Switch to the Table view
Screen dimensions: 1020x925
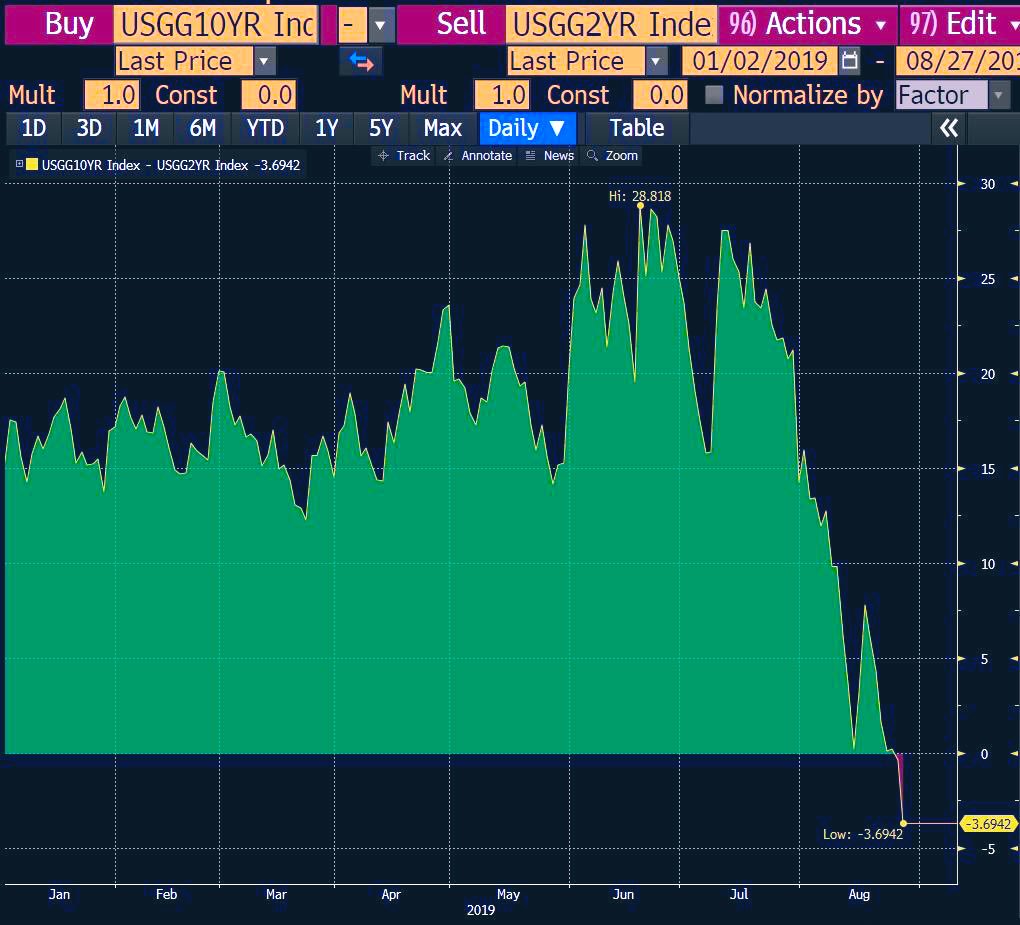pyautogui.click(x=637, y=128)
